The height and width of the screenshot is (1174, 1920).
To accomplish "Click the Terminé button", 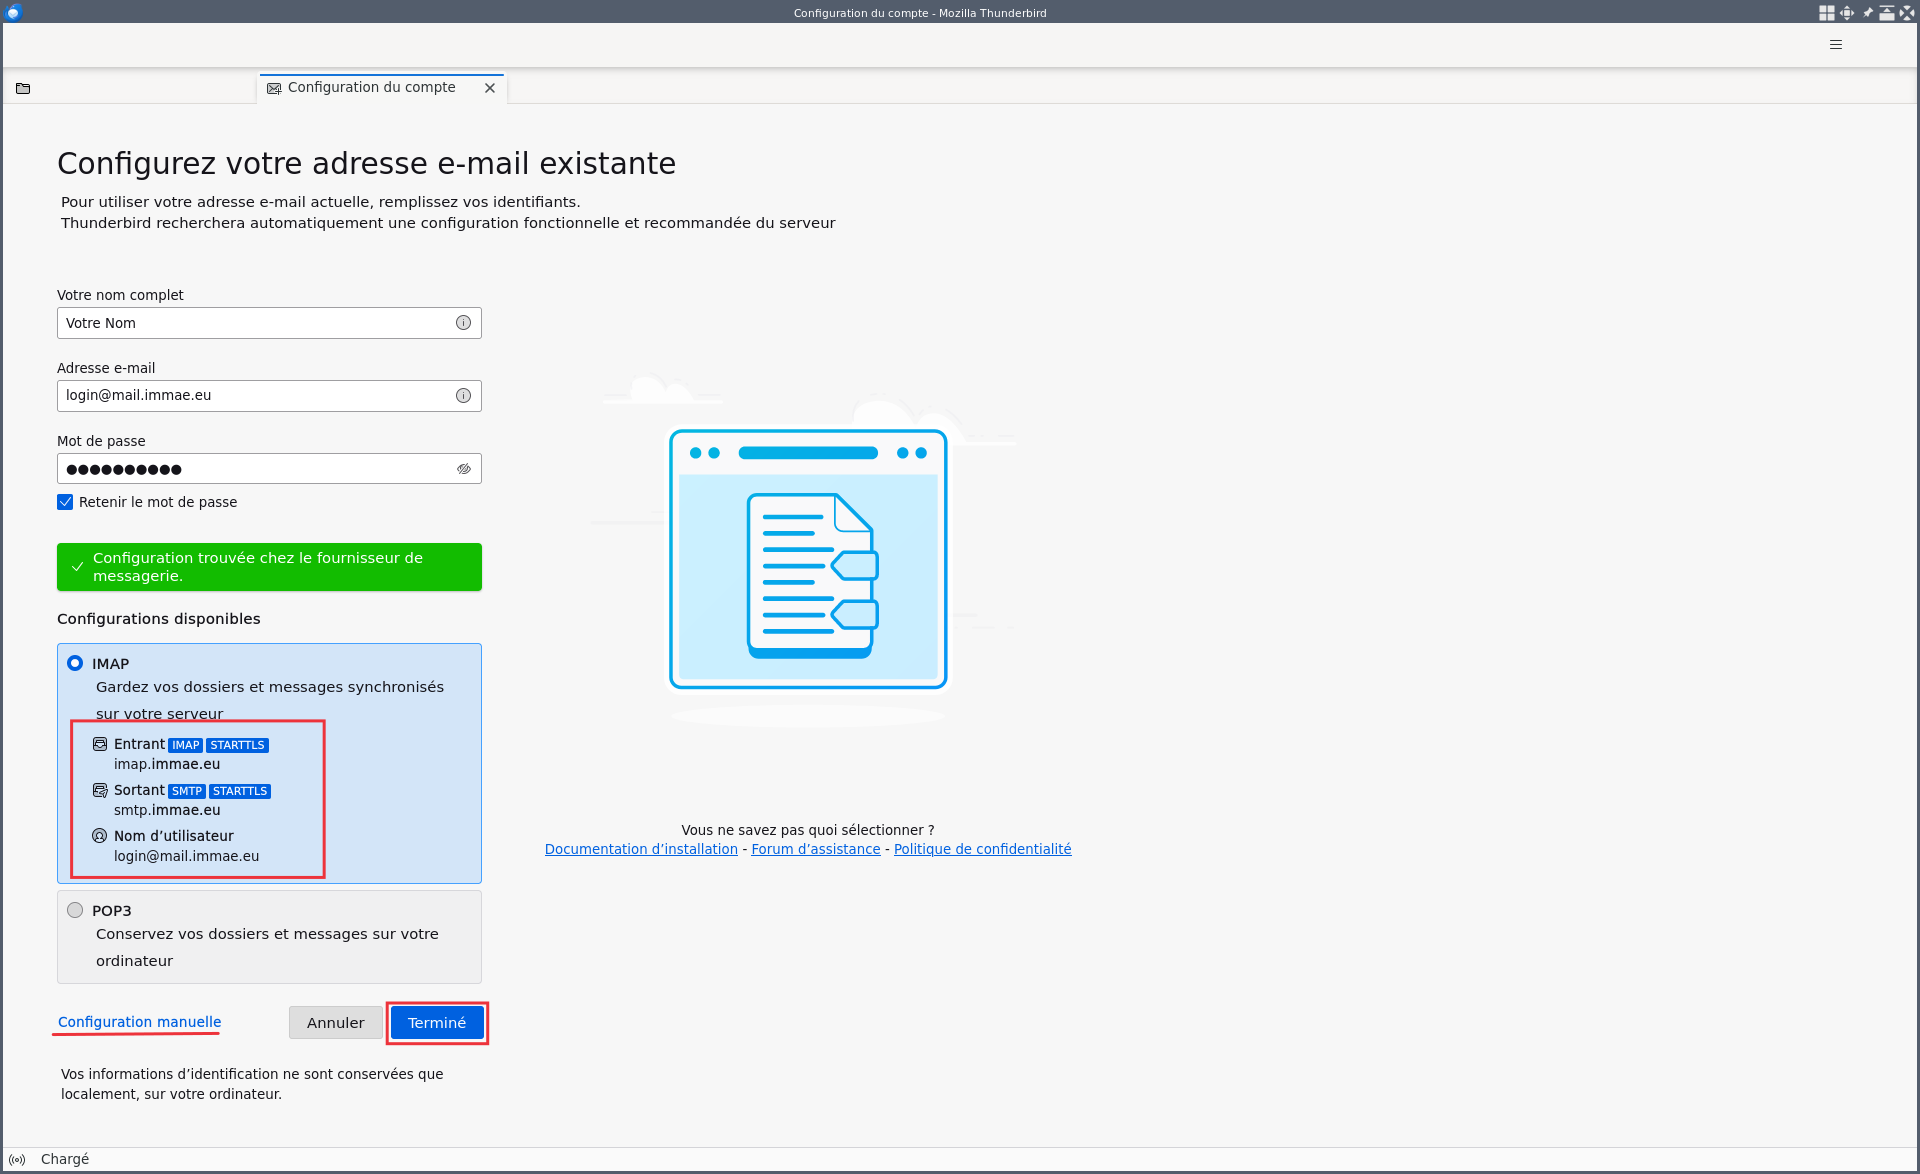I will coord(437,1023).
